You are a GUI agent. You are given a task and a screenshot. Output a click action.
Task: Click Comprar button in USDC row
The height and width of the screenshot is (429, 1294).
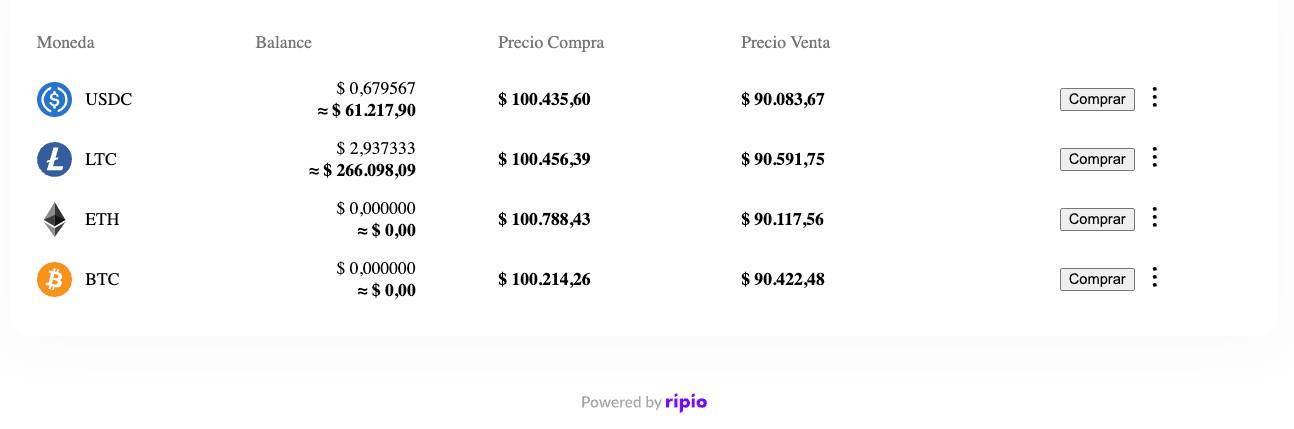click(x=1097, y=99)
